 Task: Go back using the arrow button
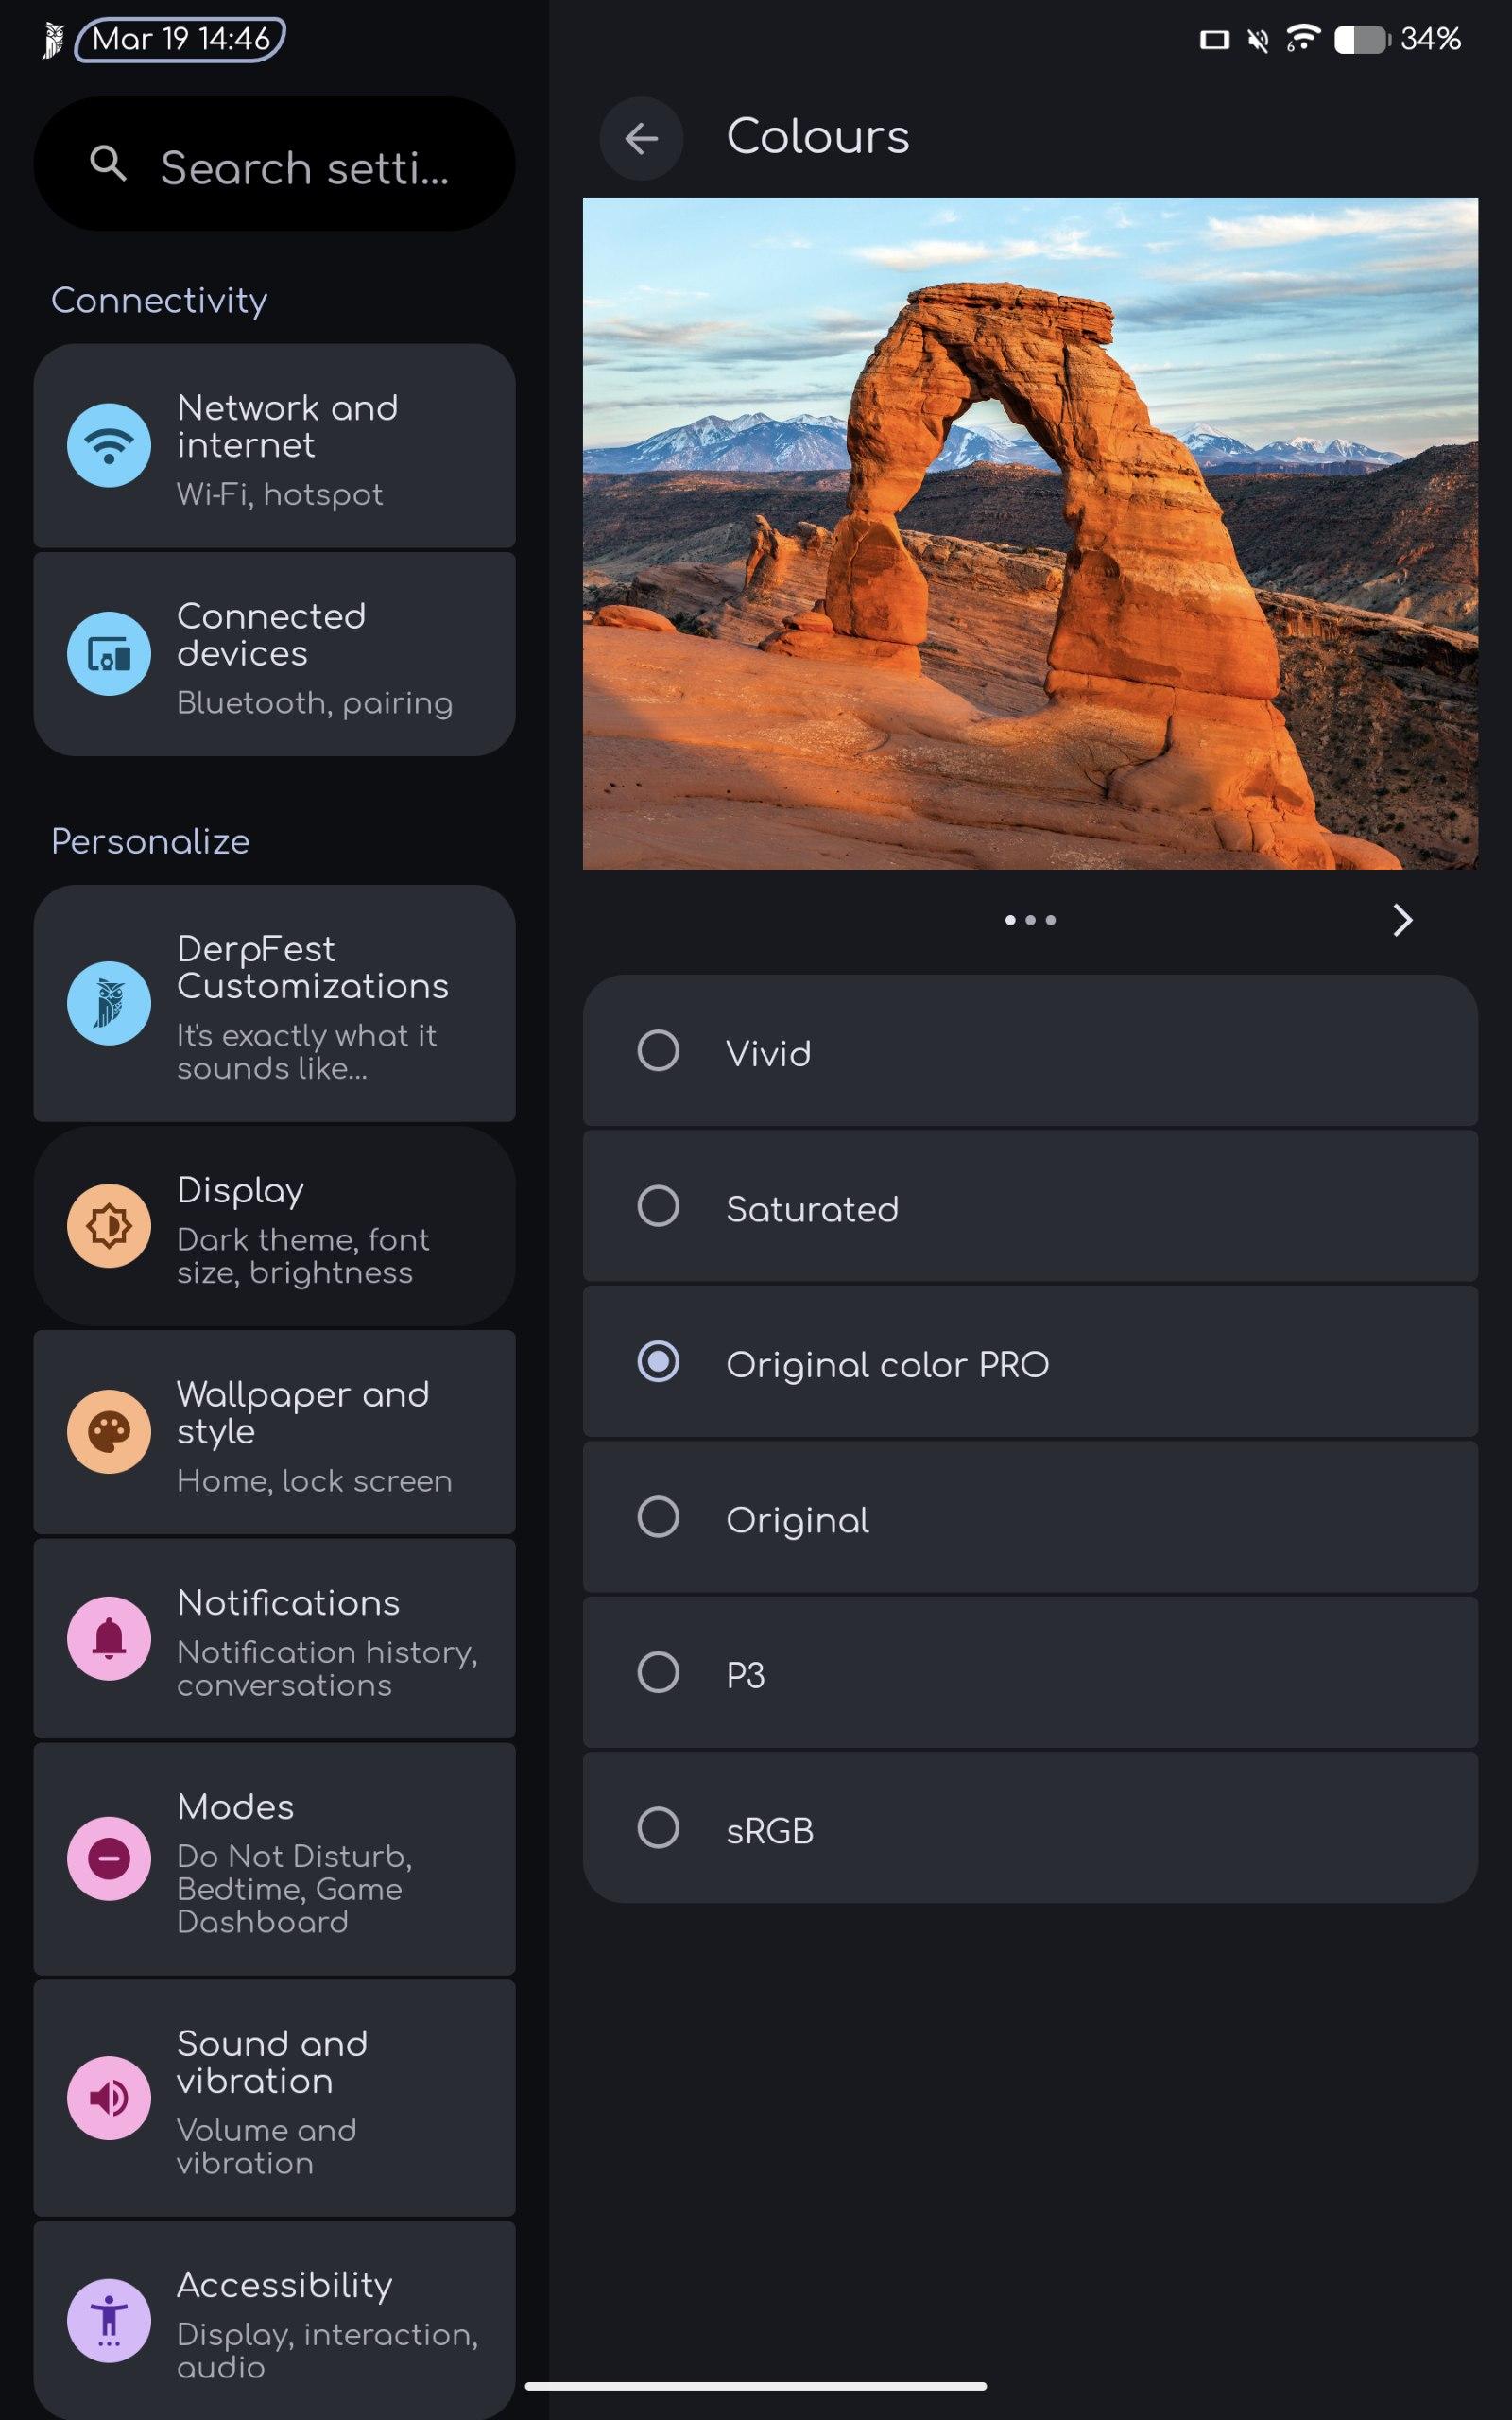point(641,138)
